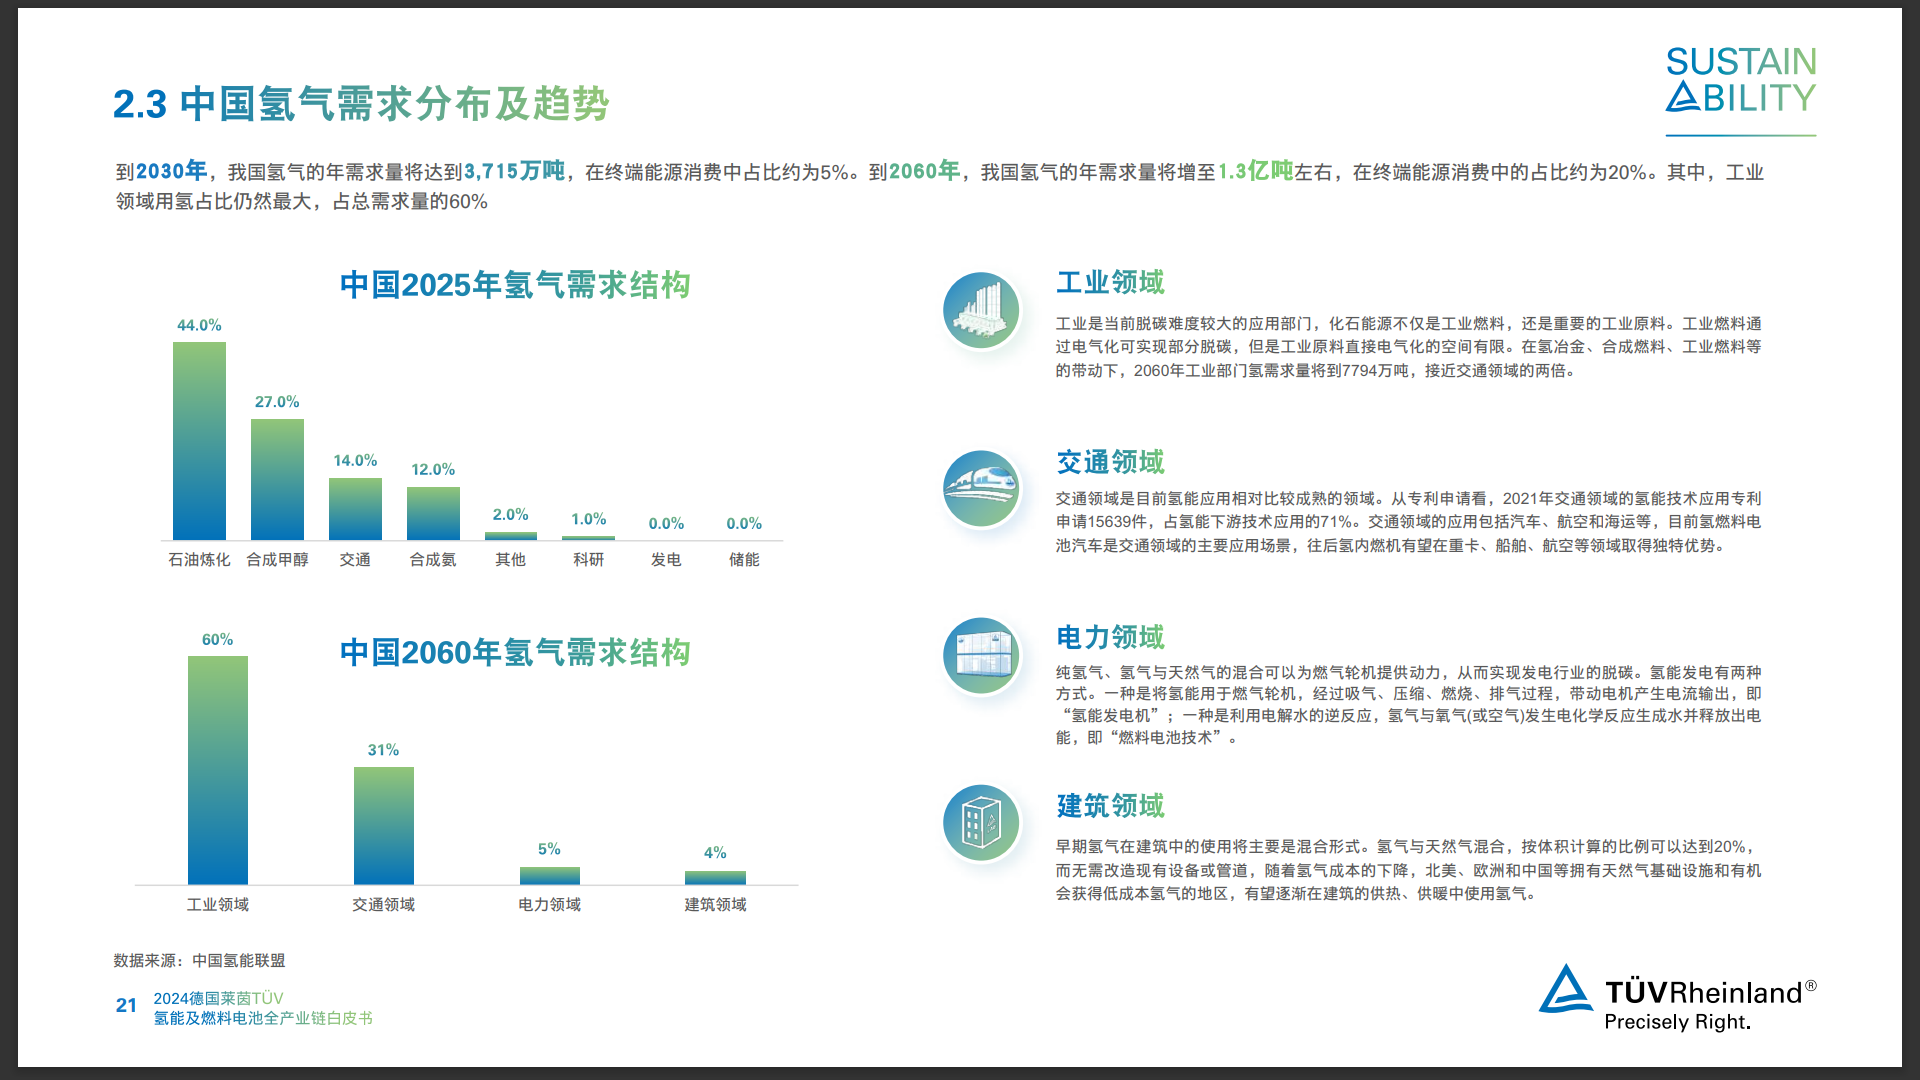Viewport: 1920px width, 1080px height.
Task: Click the 数据来源 中国氢能联盟 footnote
Action: [x=199, y=960]
